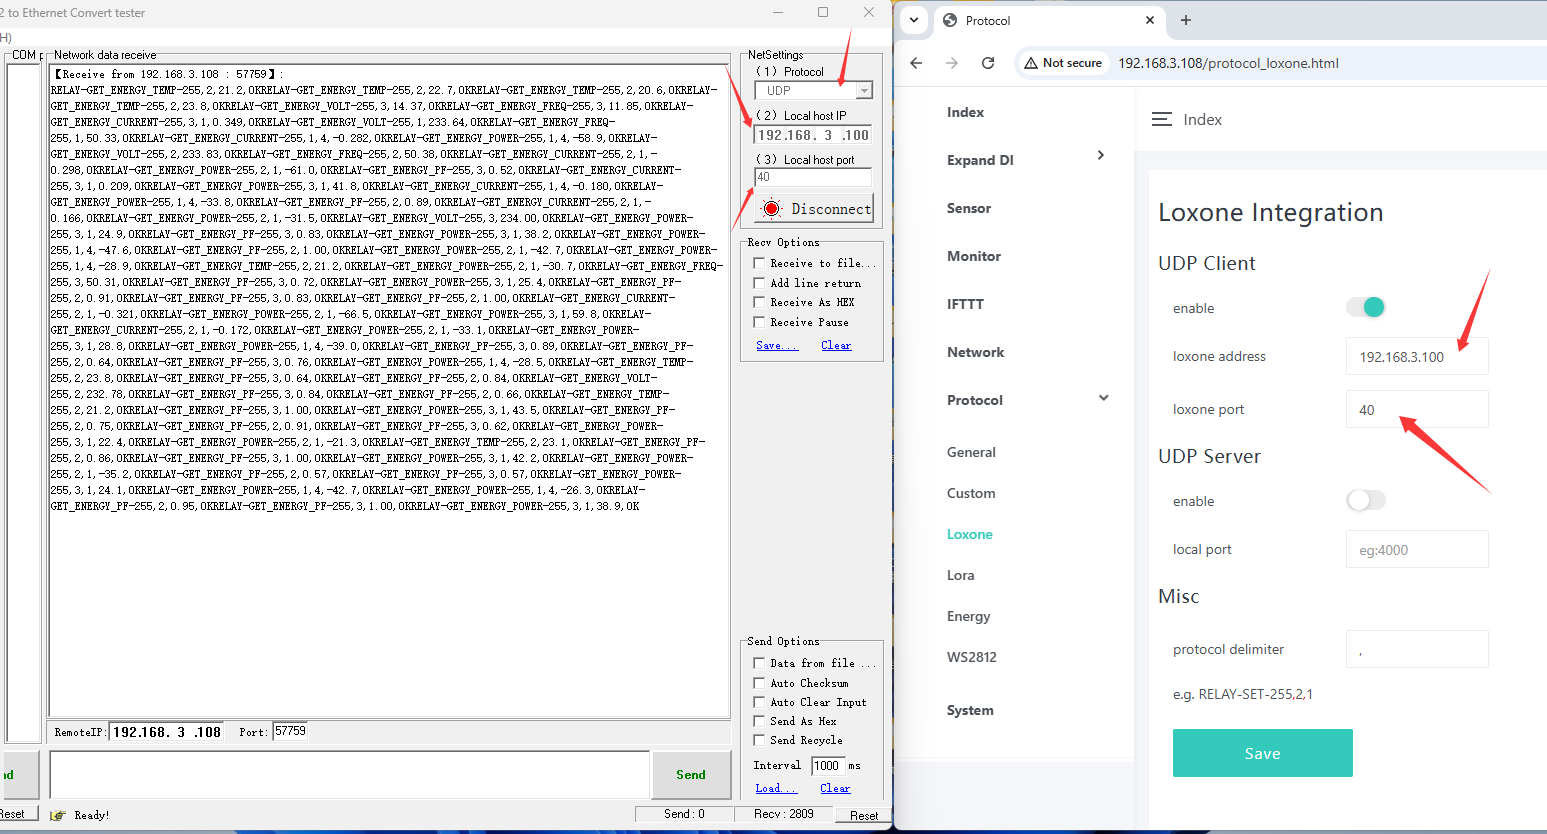This screenshot has height=834, width=1547.
Task: Enable the UDP Server switch
Action: tap(1365, 500)
